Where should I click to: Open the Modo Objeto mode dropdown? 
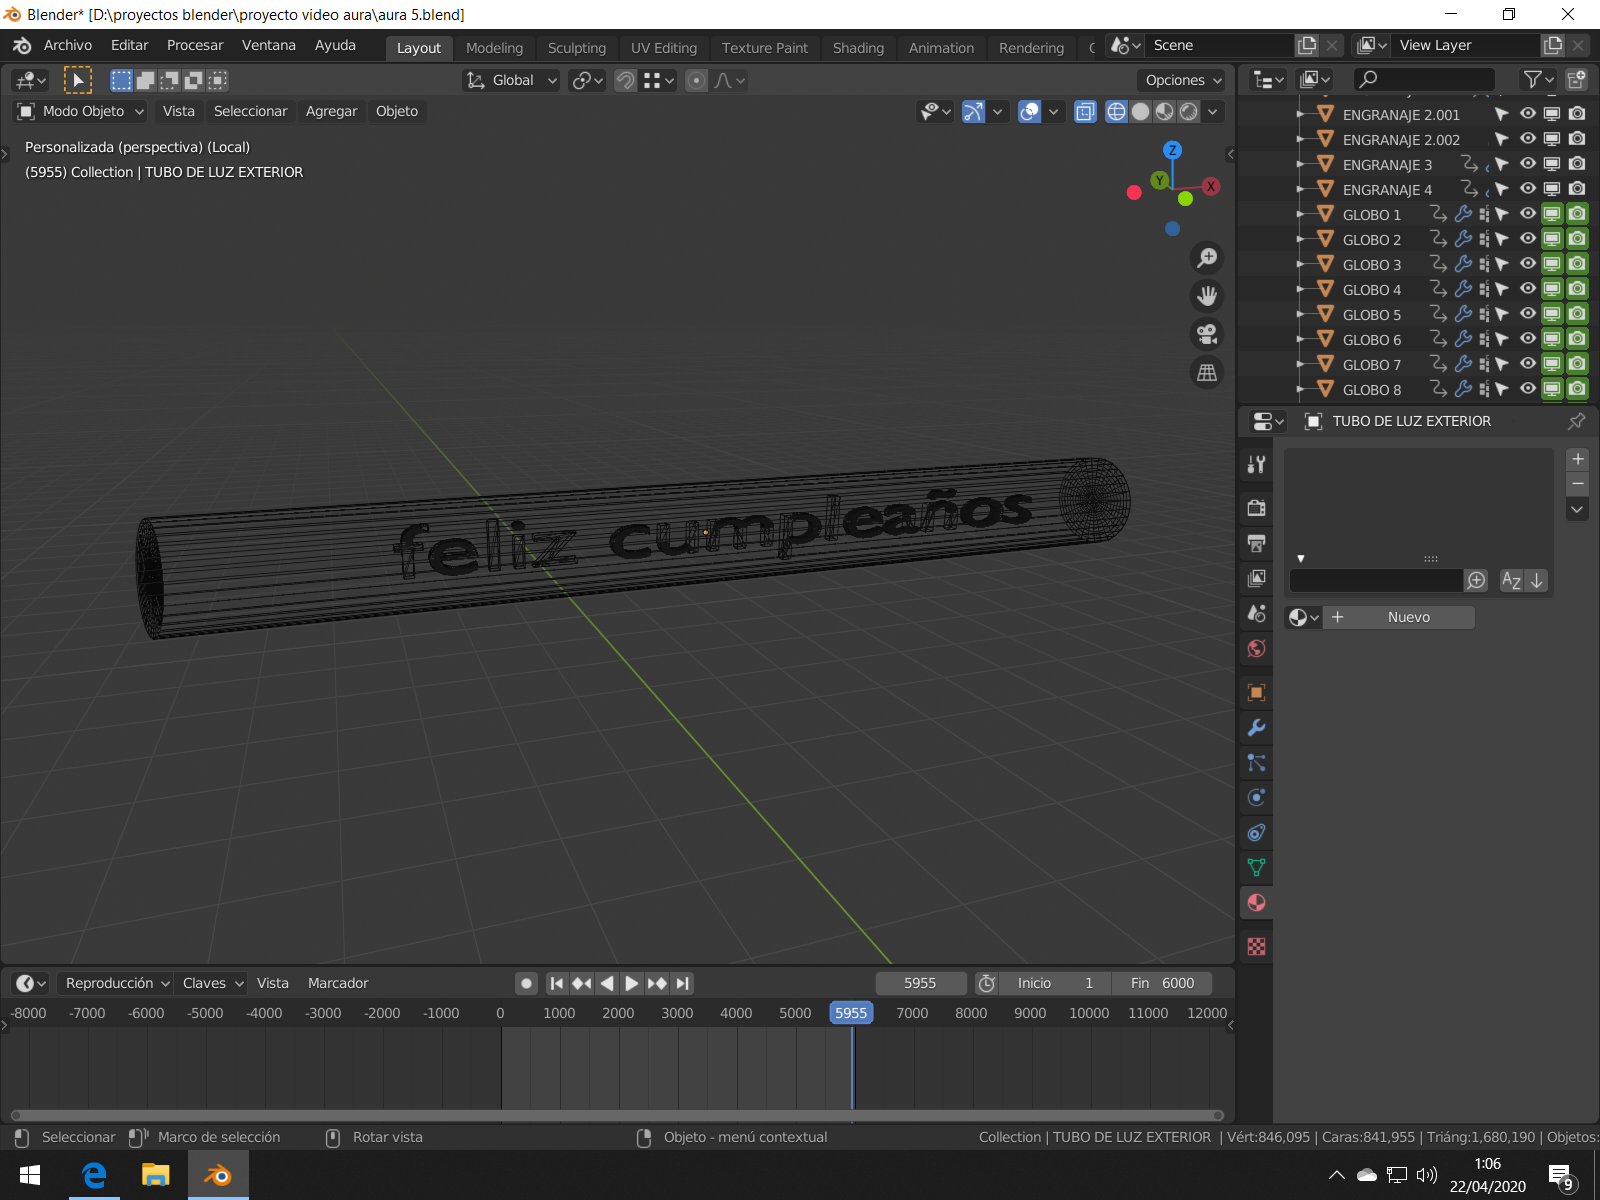(x=81, y=111)
